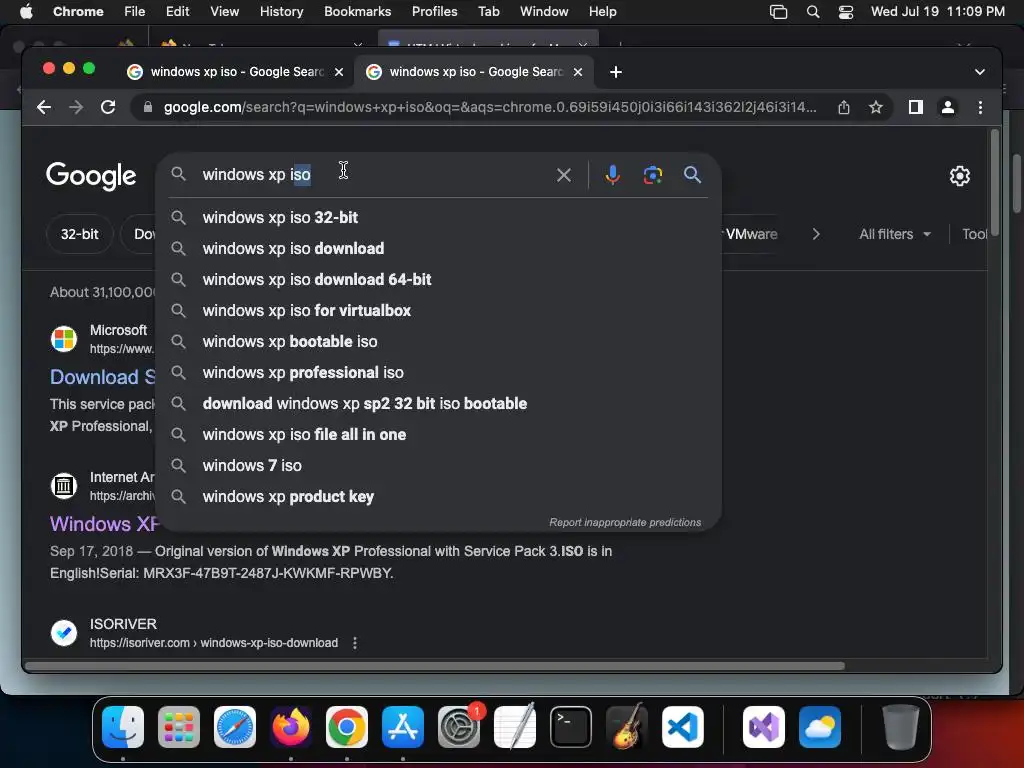Choose suggestion windows xp bootable iso
The image size is (1024, 768).
(438, 342)
